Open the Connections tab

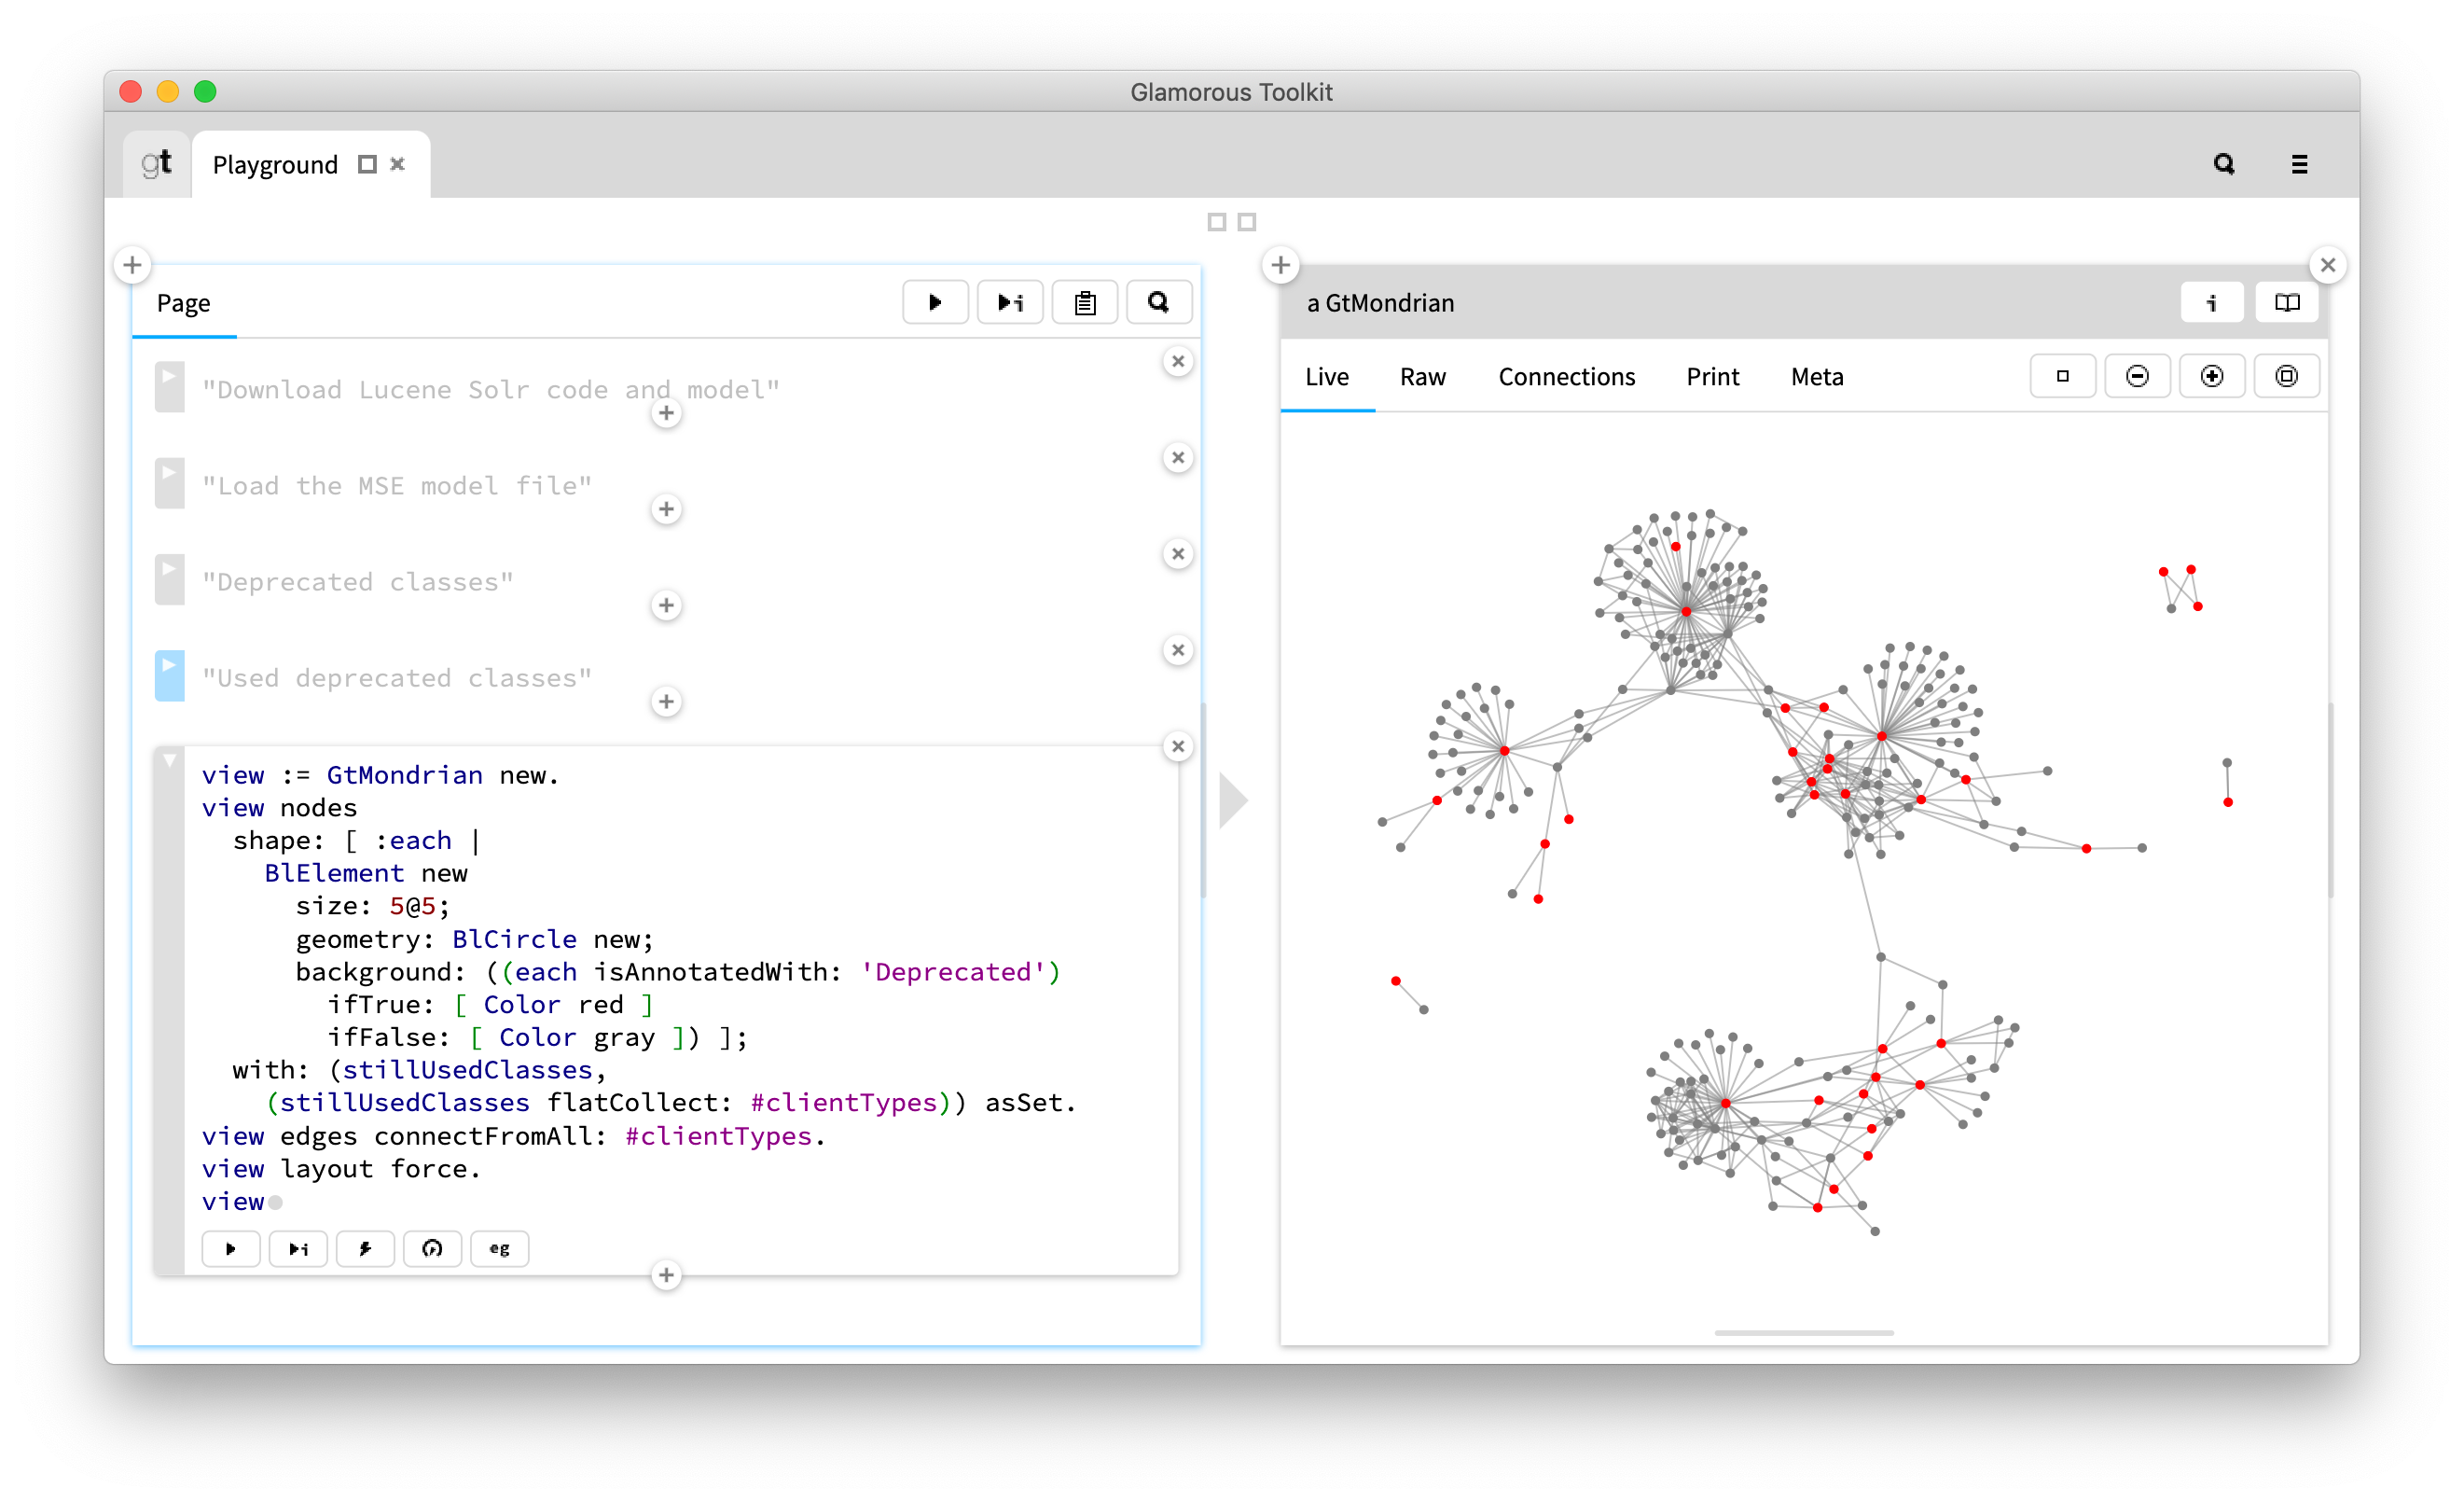click(1566, 377)
